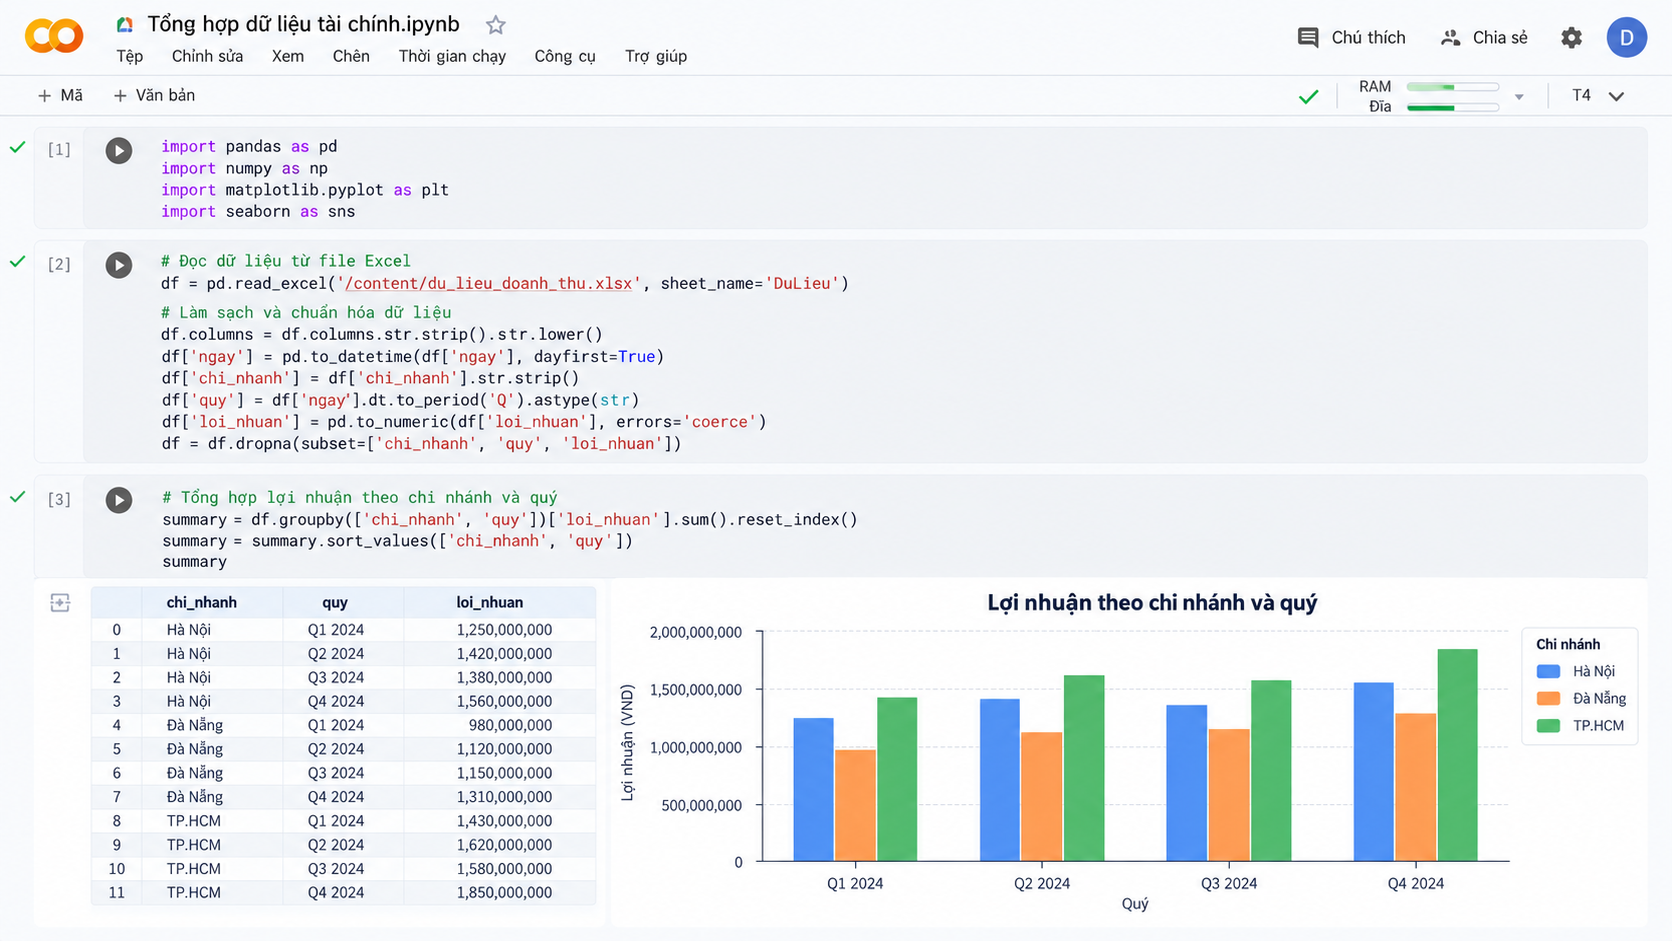
Task: Click the green checkmark beside cell 2
Action: [17, 261]
